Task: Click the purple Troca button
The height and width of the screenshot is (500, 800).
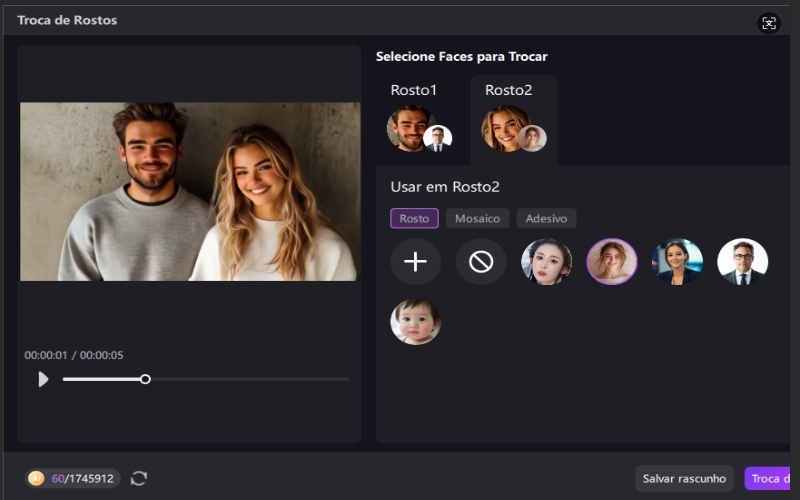Action: point(770,479)
